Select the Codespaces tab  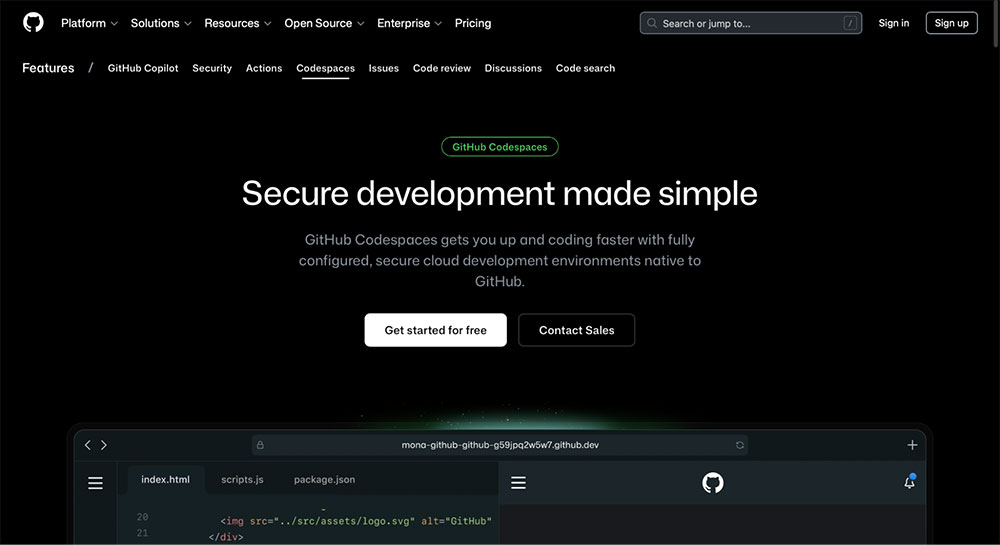tap(325, 68)
